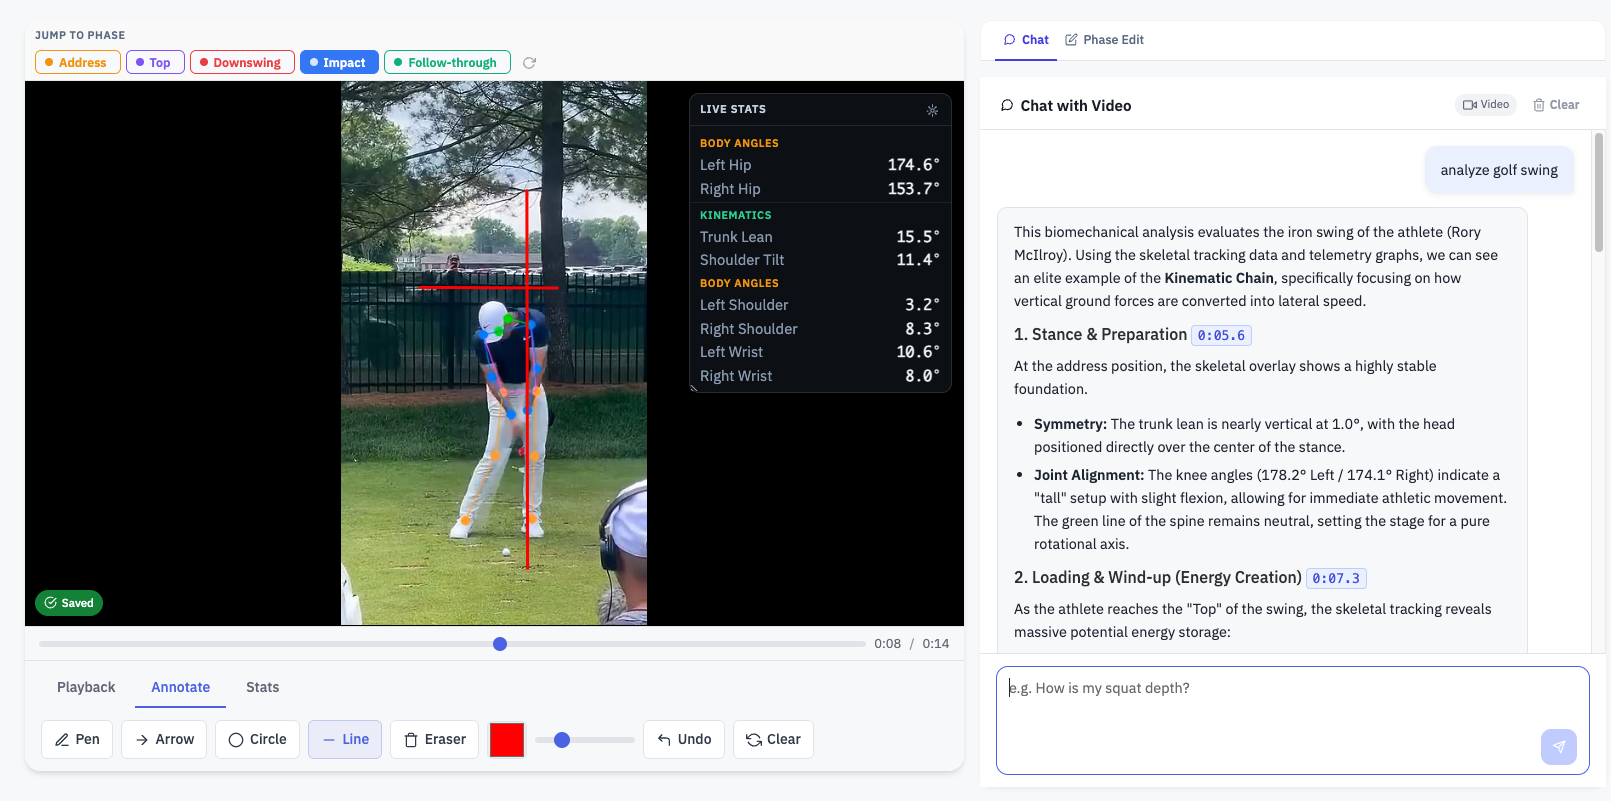The width and height of the screenshot is (1611, 801).
Task: Click the Trunk Lean 15.5° stat
Action: point(820,237)
